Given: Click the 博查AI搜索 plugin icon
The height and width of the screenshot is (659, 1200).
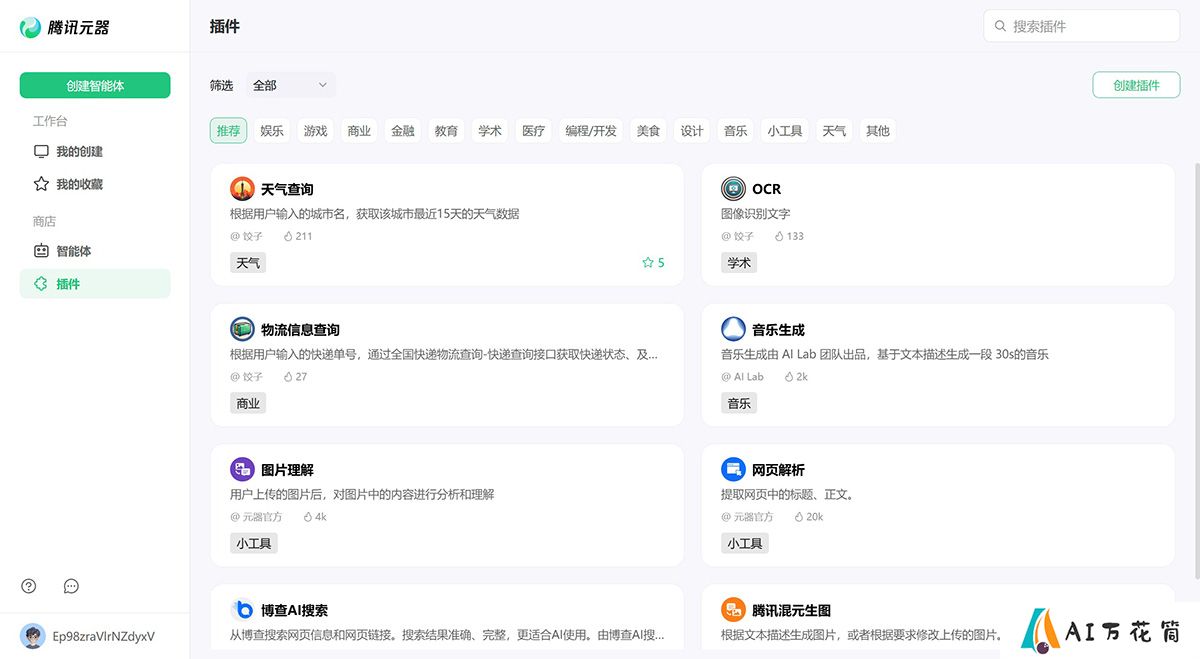Looking at the screenshot, I should click(242, 610).
